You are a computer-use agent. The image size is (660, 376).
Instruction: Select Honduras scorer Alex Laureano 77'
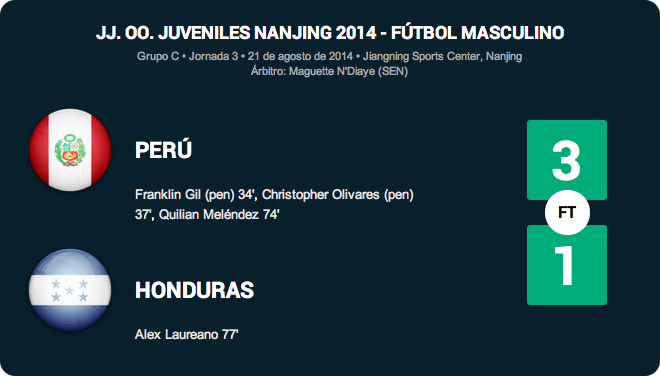186,334
